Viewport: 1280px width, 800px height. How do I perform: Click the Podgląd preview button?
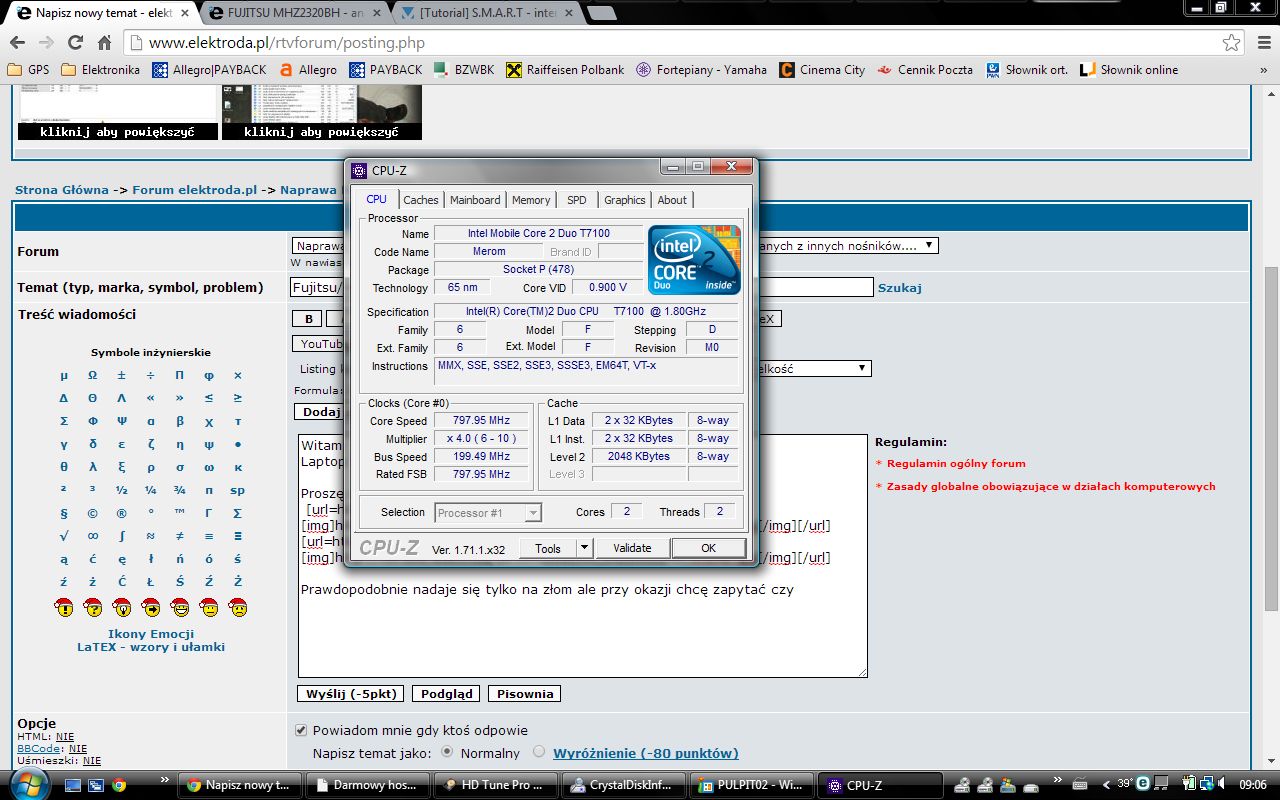(447, 694)
